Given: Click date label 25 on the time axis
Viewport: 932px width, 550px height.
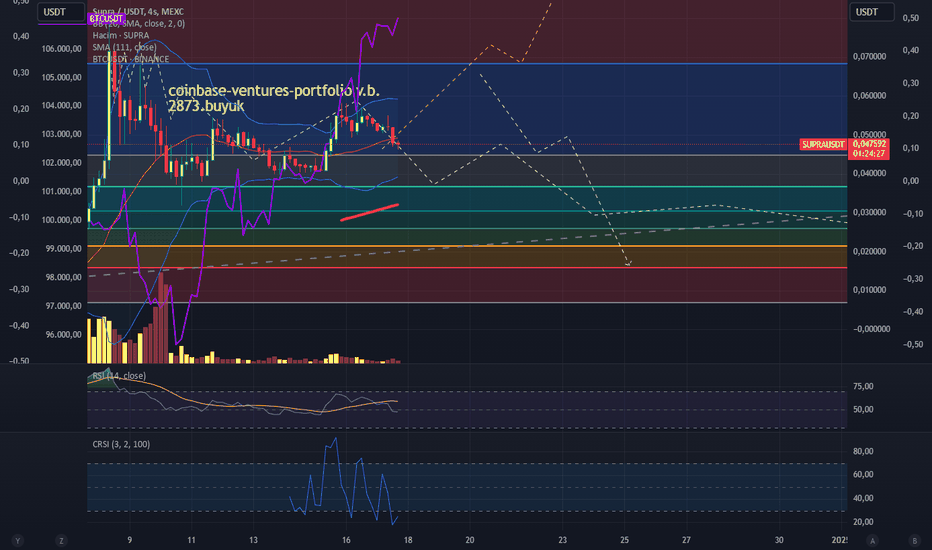Looking at the screenshot, I should (624, 540).
